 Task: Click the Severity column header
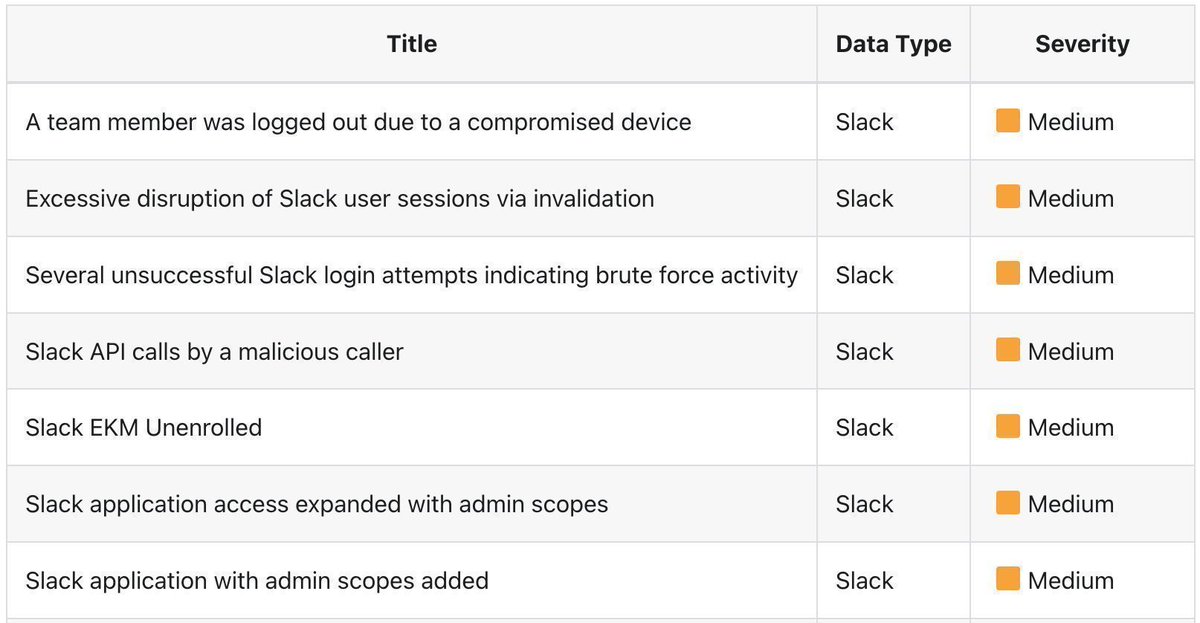coord(1082,44)
